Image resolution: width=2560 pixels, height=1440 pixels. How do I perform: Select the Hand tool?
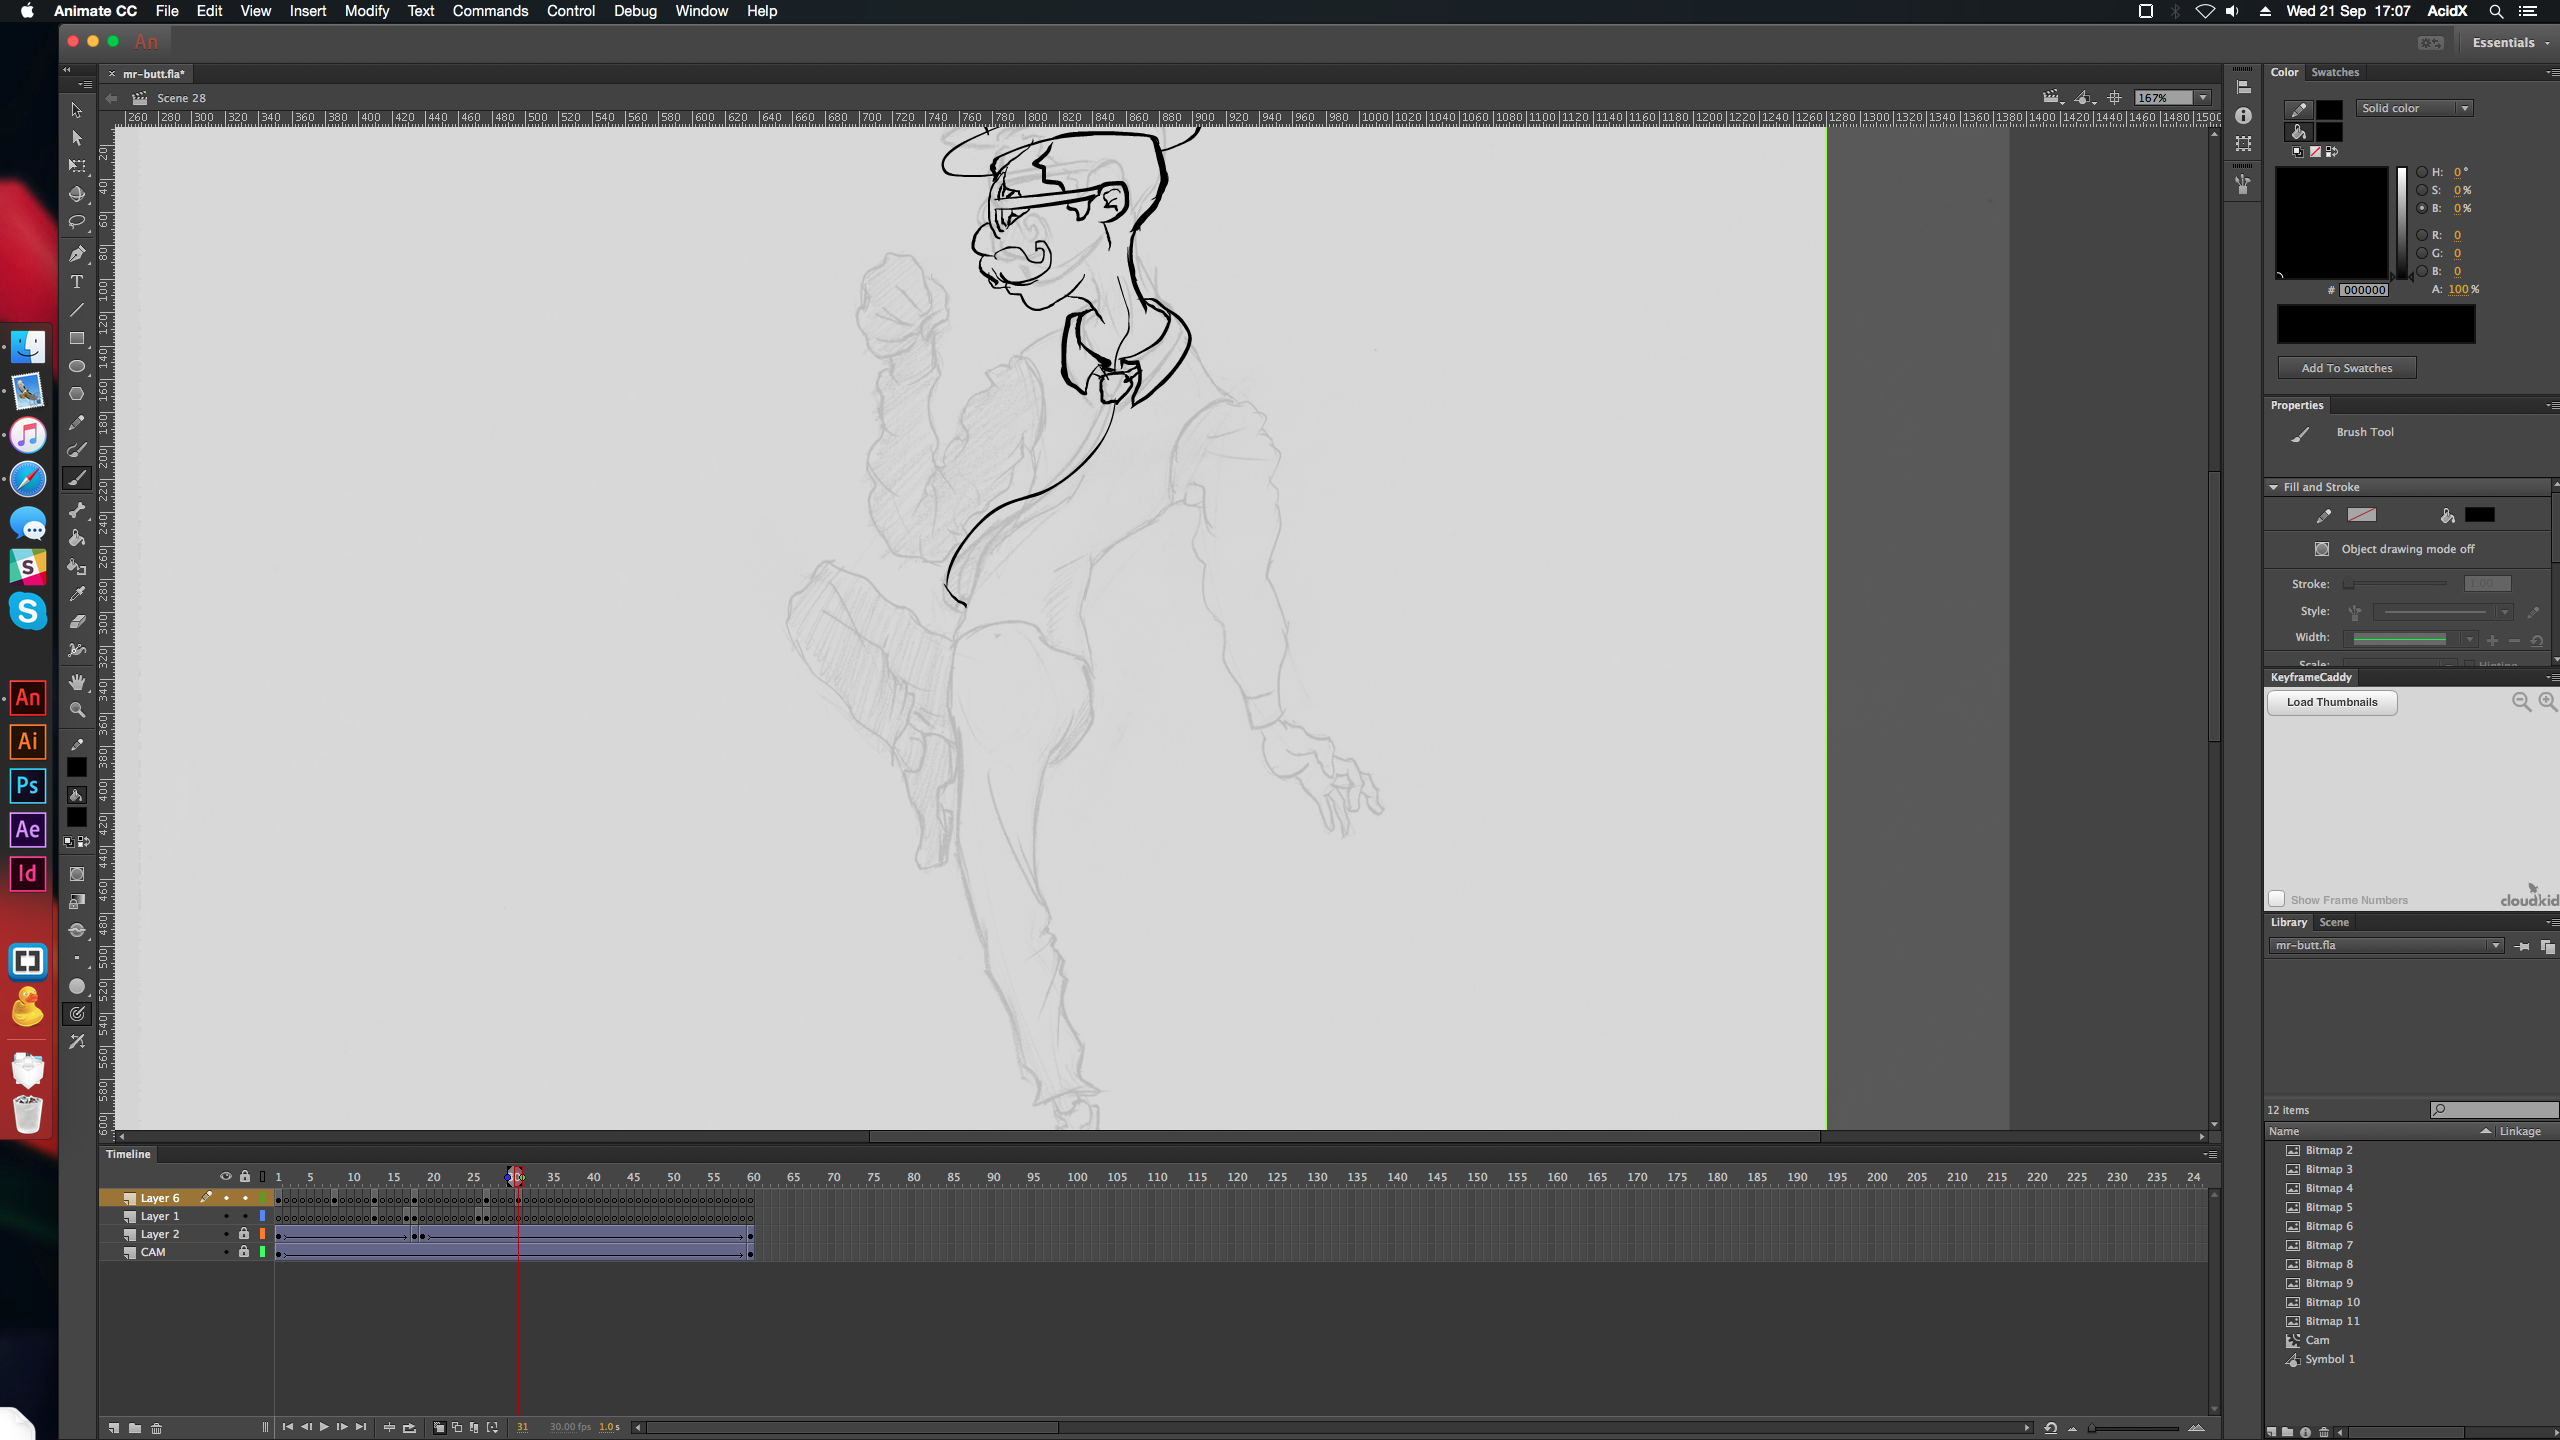[x=77, y=682]
